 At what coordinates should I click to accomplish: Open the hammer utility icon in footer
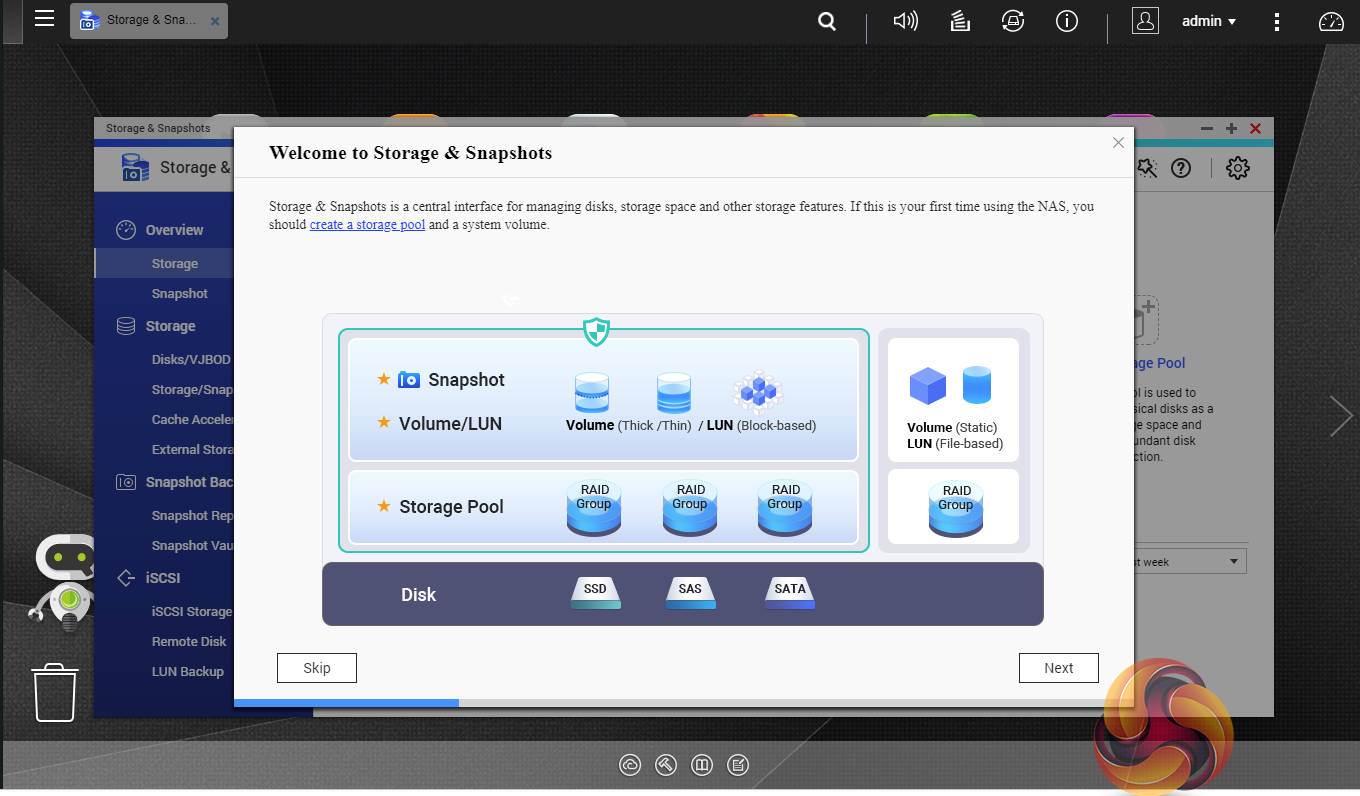point(666,765)
